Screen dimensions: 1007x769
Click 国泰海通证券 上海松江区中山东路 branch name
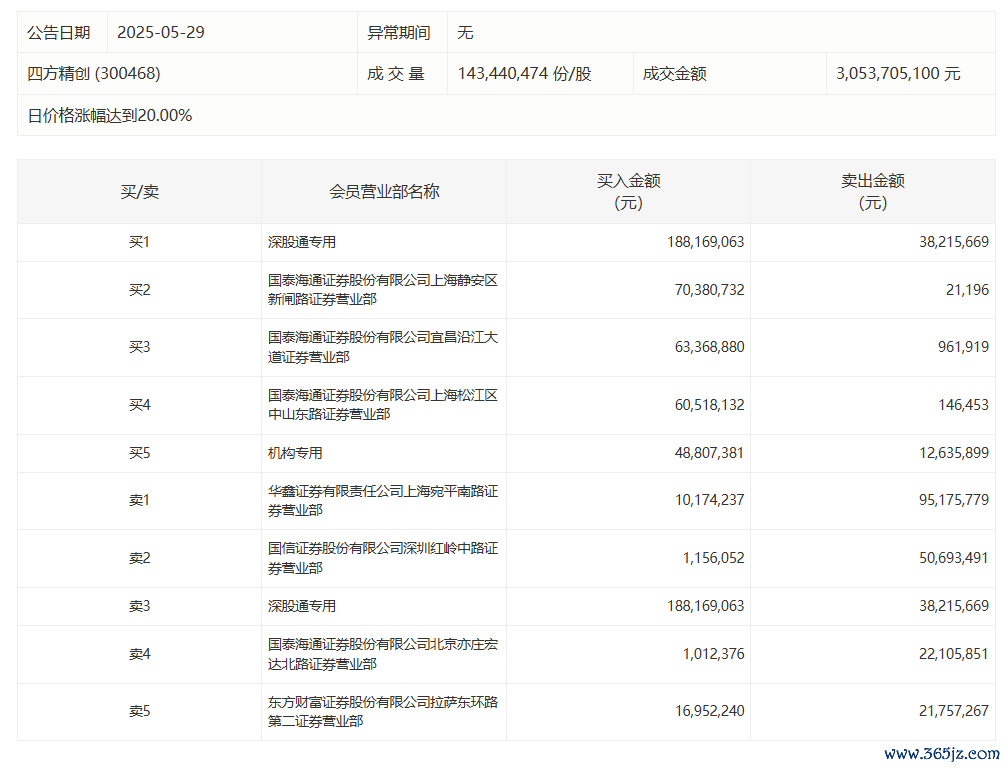pos(383,405)
